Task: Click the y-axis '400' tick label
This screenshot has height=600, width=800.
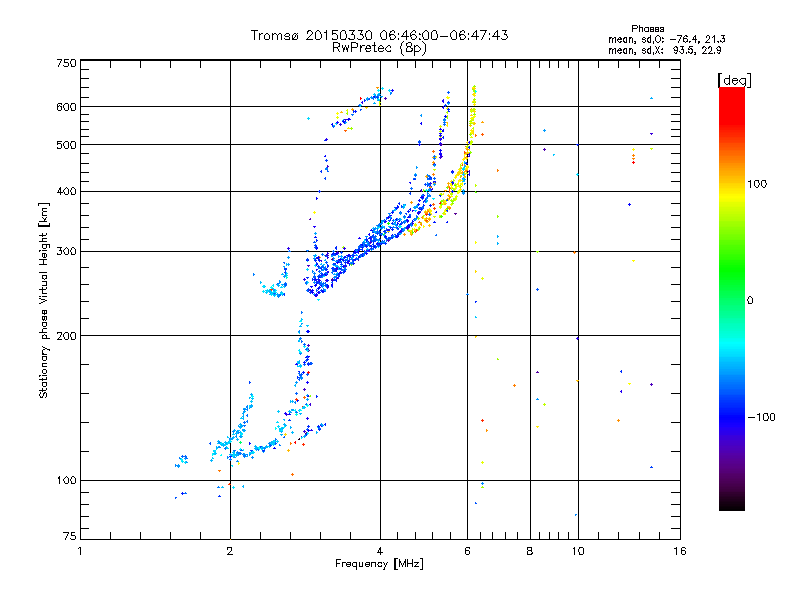Action: click(66, 191)
